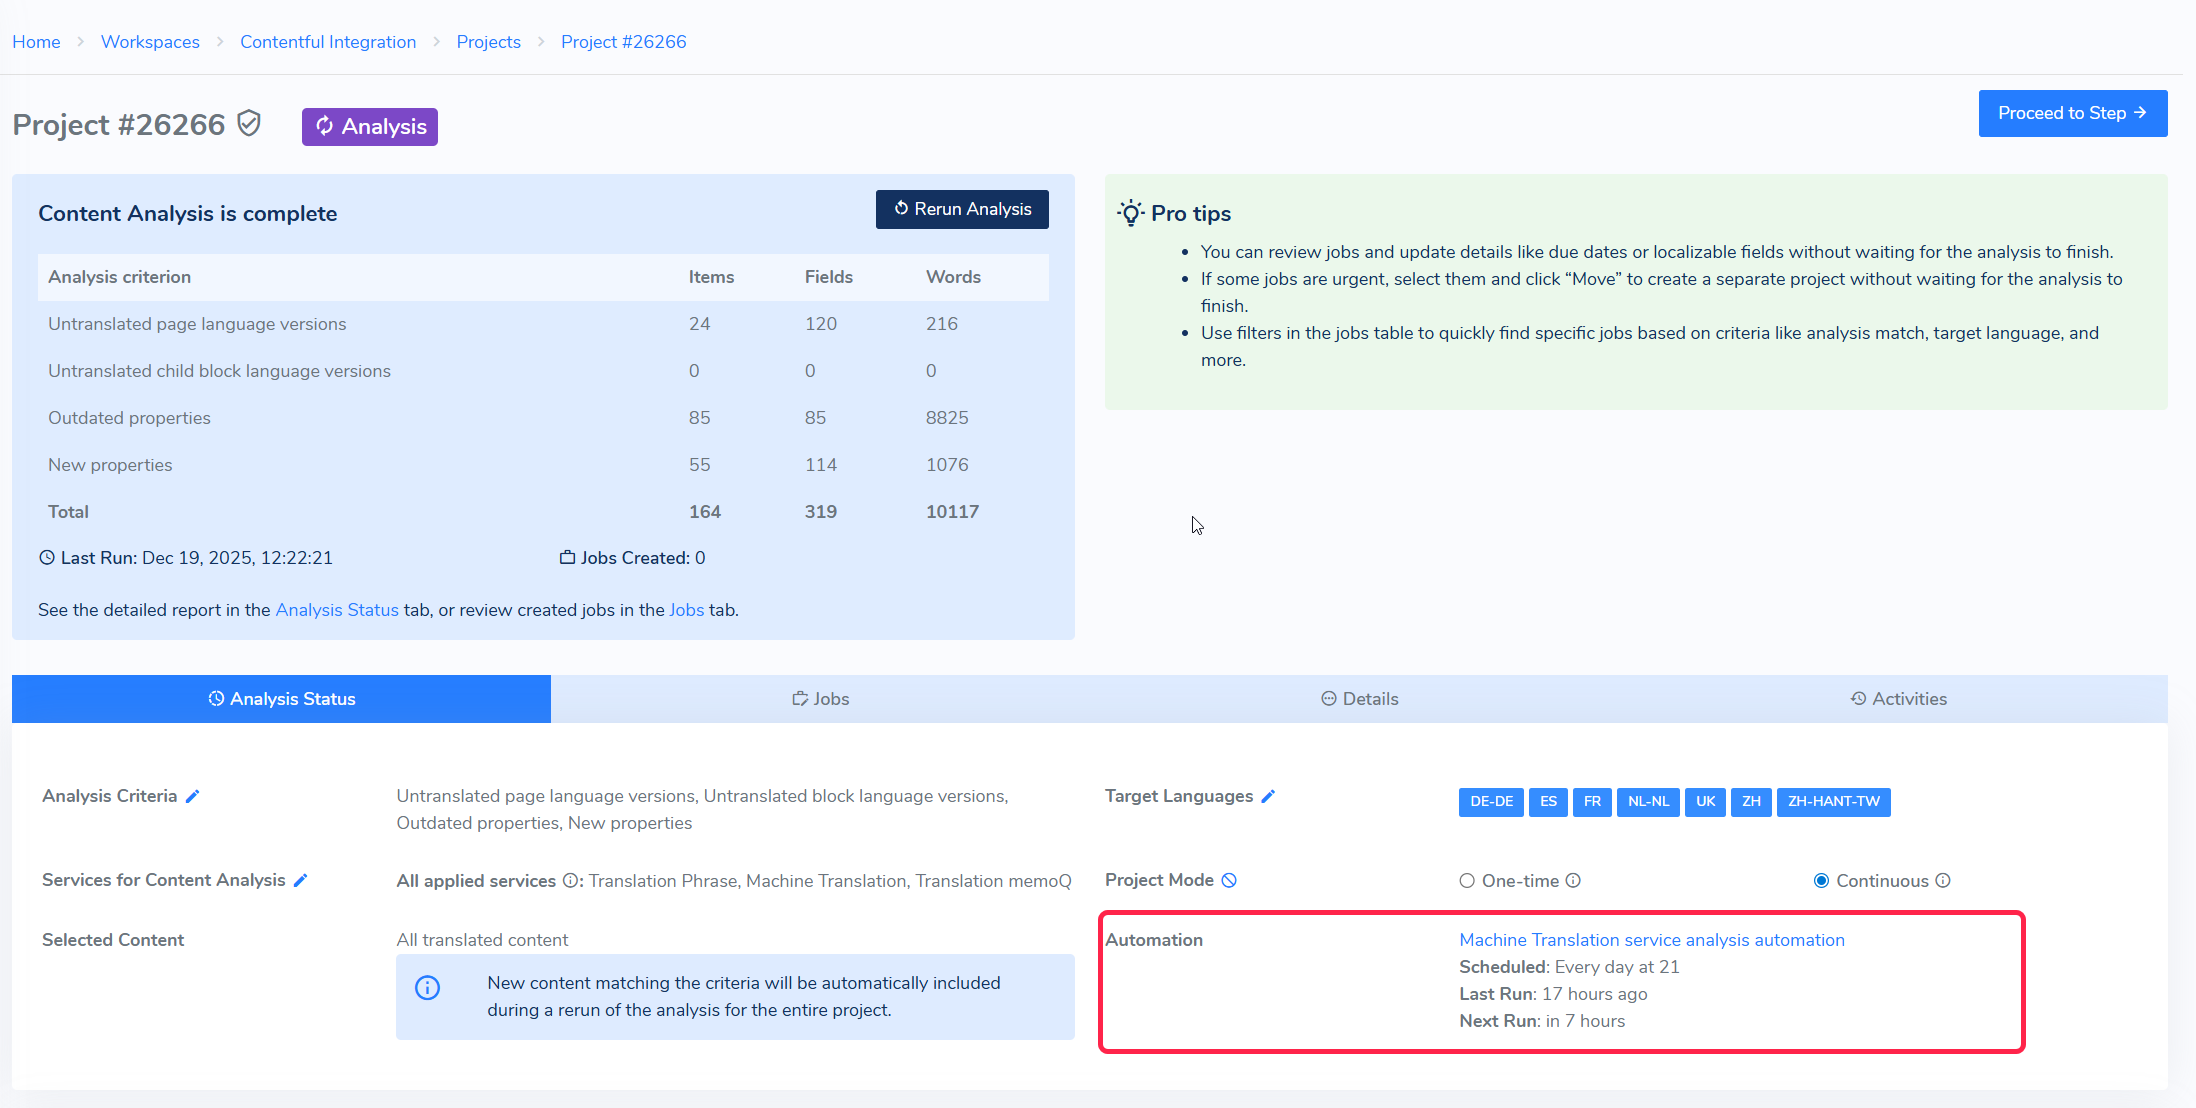The image size is (2196, 1108).
Task: Open info icon next to One-time
Action: click(1573, 880)
